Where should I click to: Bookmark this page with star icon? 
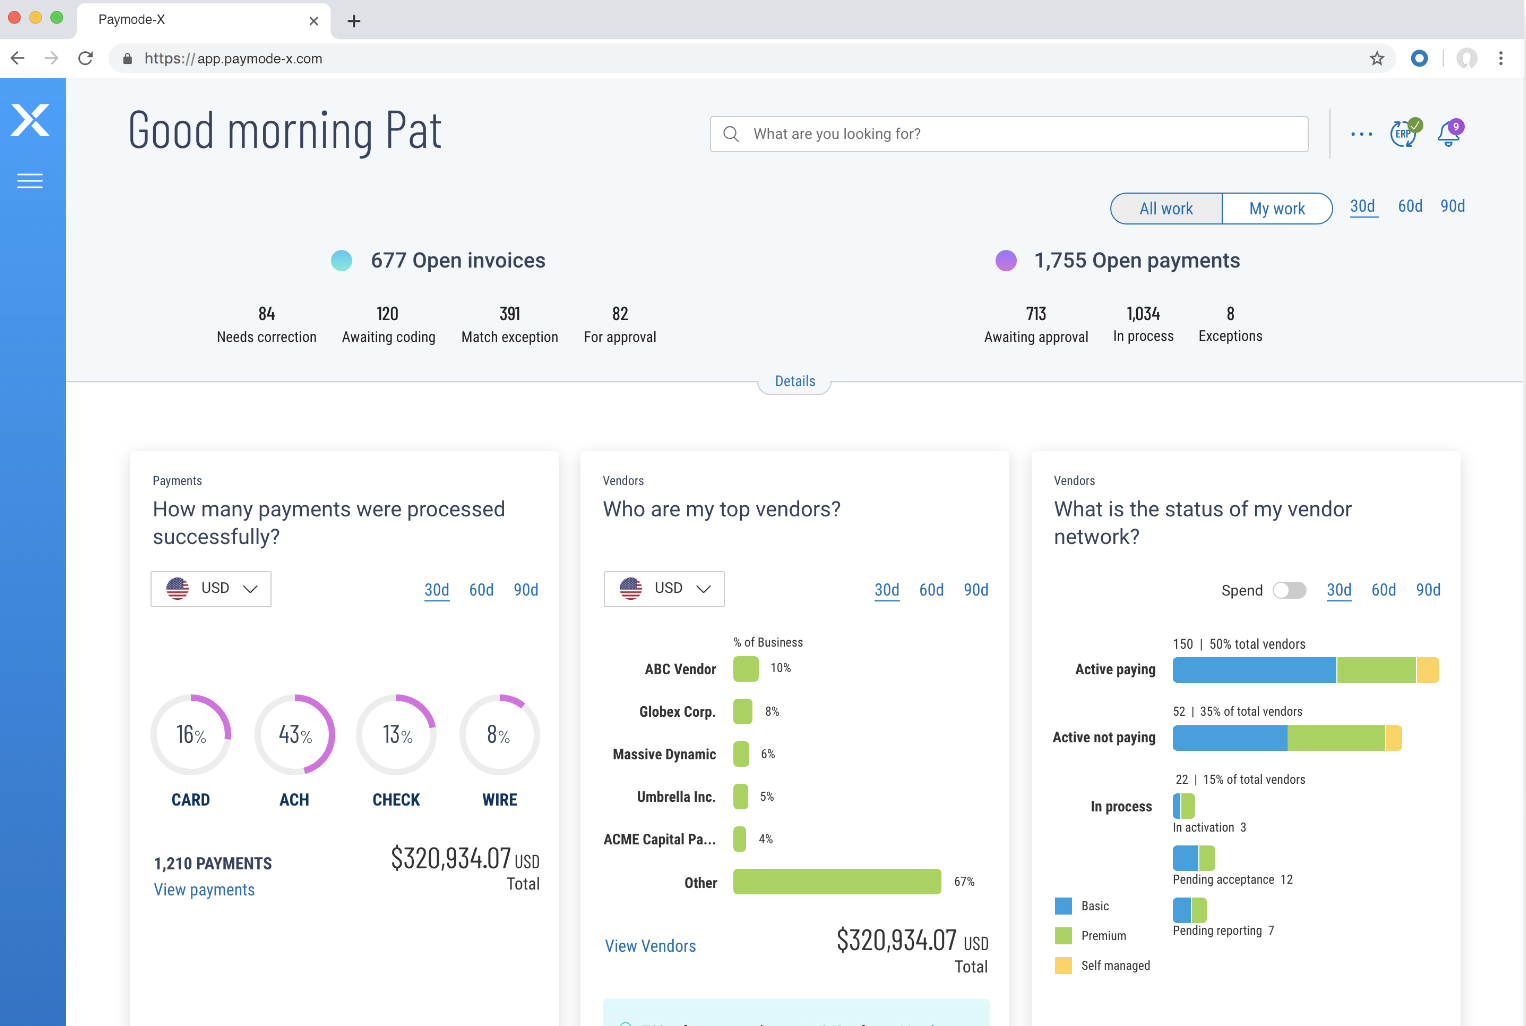click(x=1377, y=58)
